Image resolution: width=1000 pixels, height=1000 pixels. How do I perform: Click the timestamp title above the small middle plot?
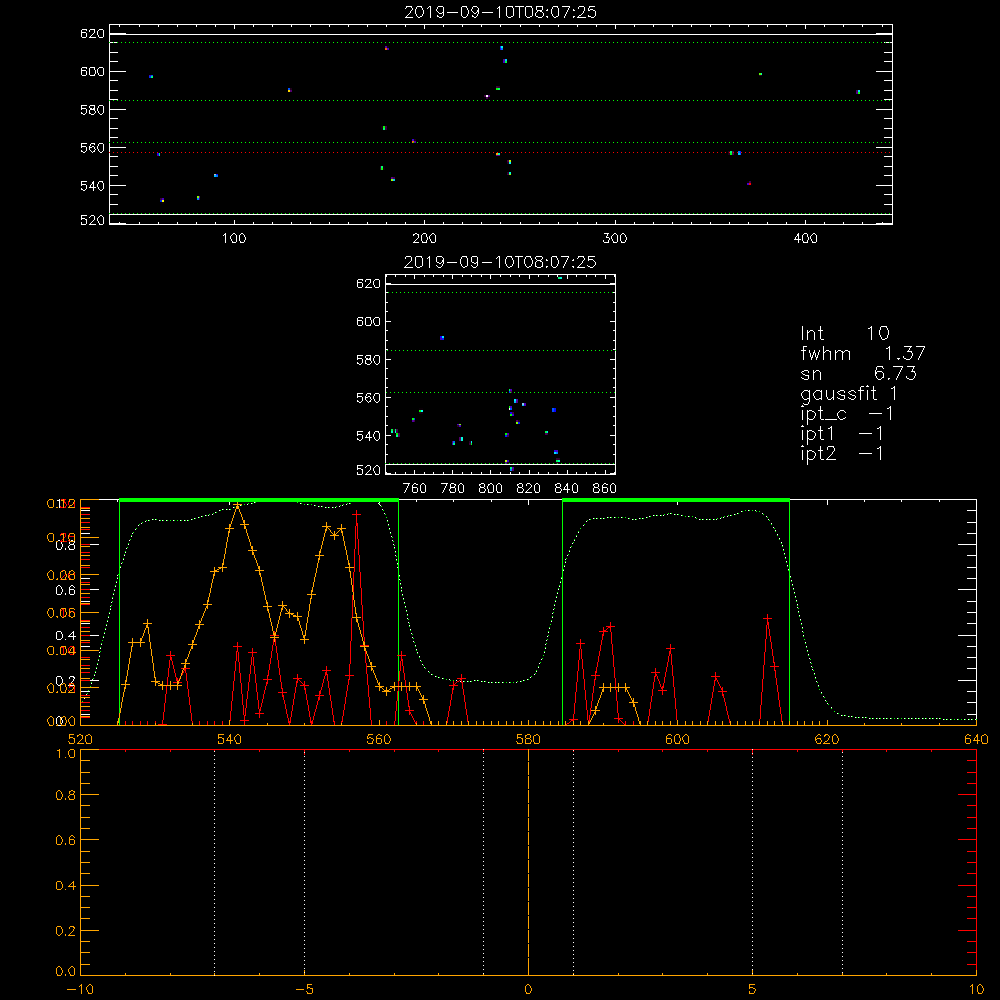(x=501, y=262)
